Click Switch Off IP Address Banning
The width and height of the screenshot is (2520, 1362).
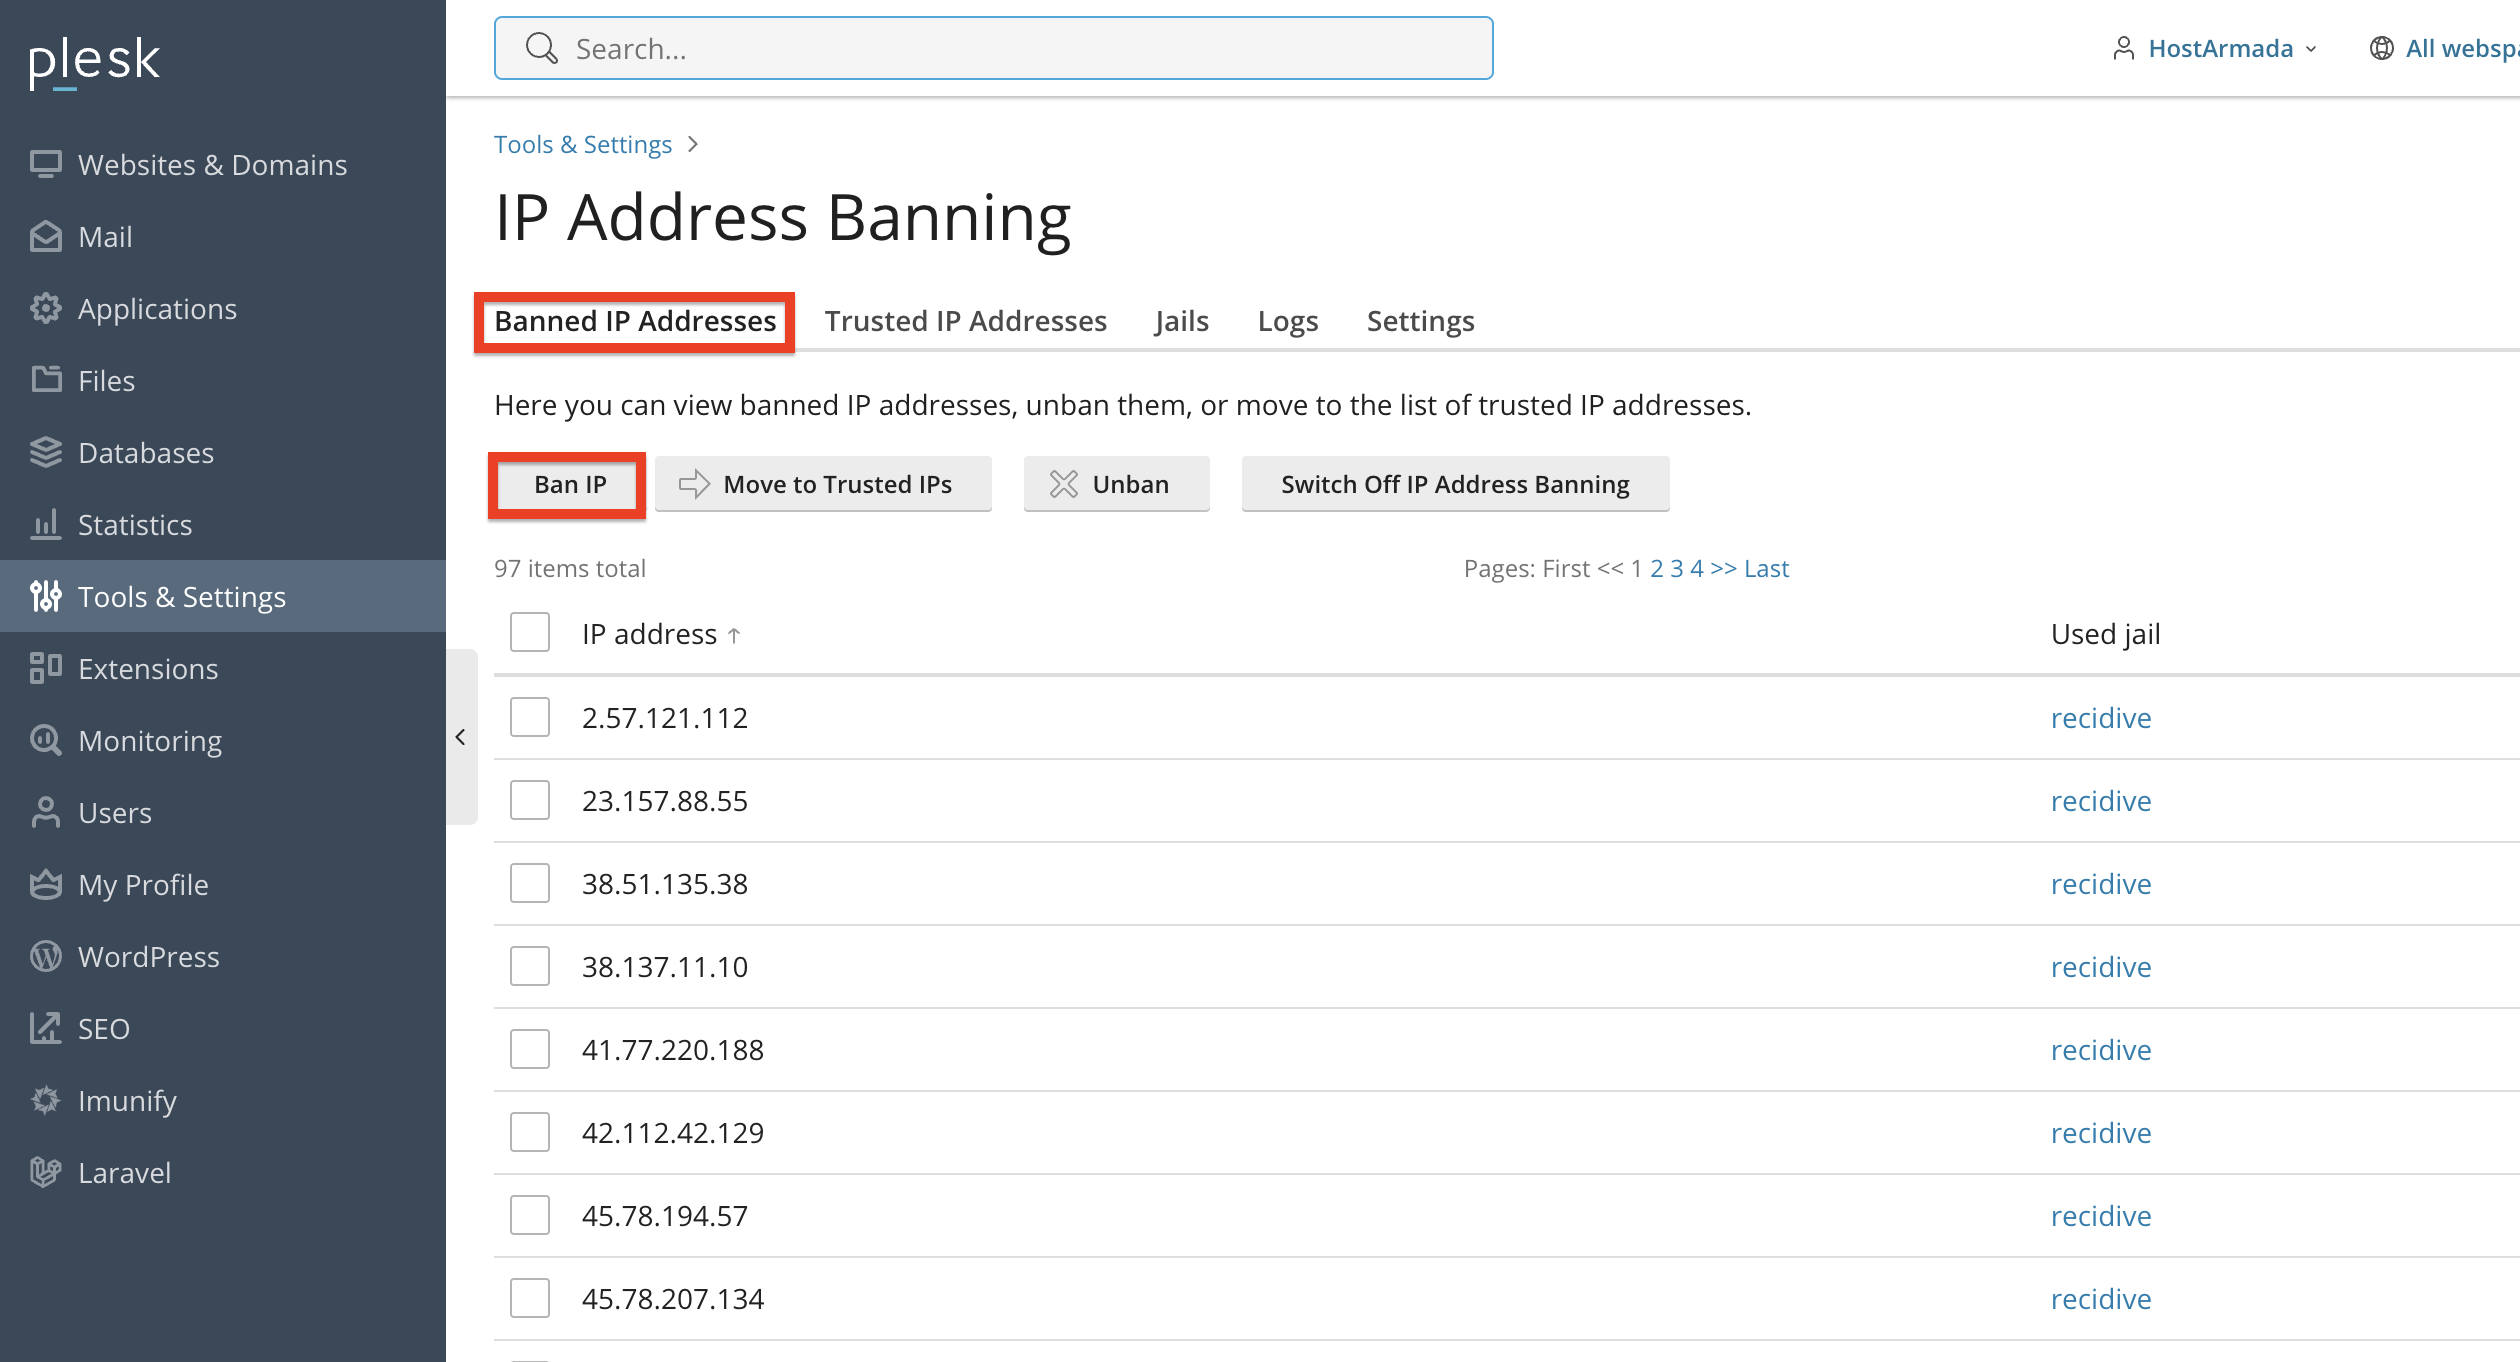pos(1455,484)
